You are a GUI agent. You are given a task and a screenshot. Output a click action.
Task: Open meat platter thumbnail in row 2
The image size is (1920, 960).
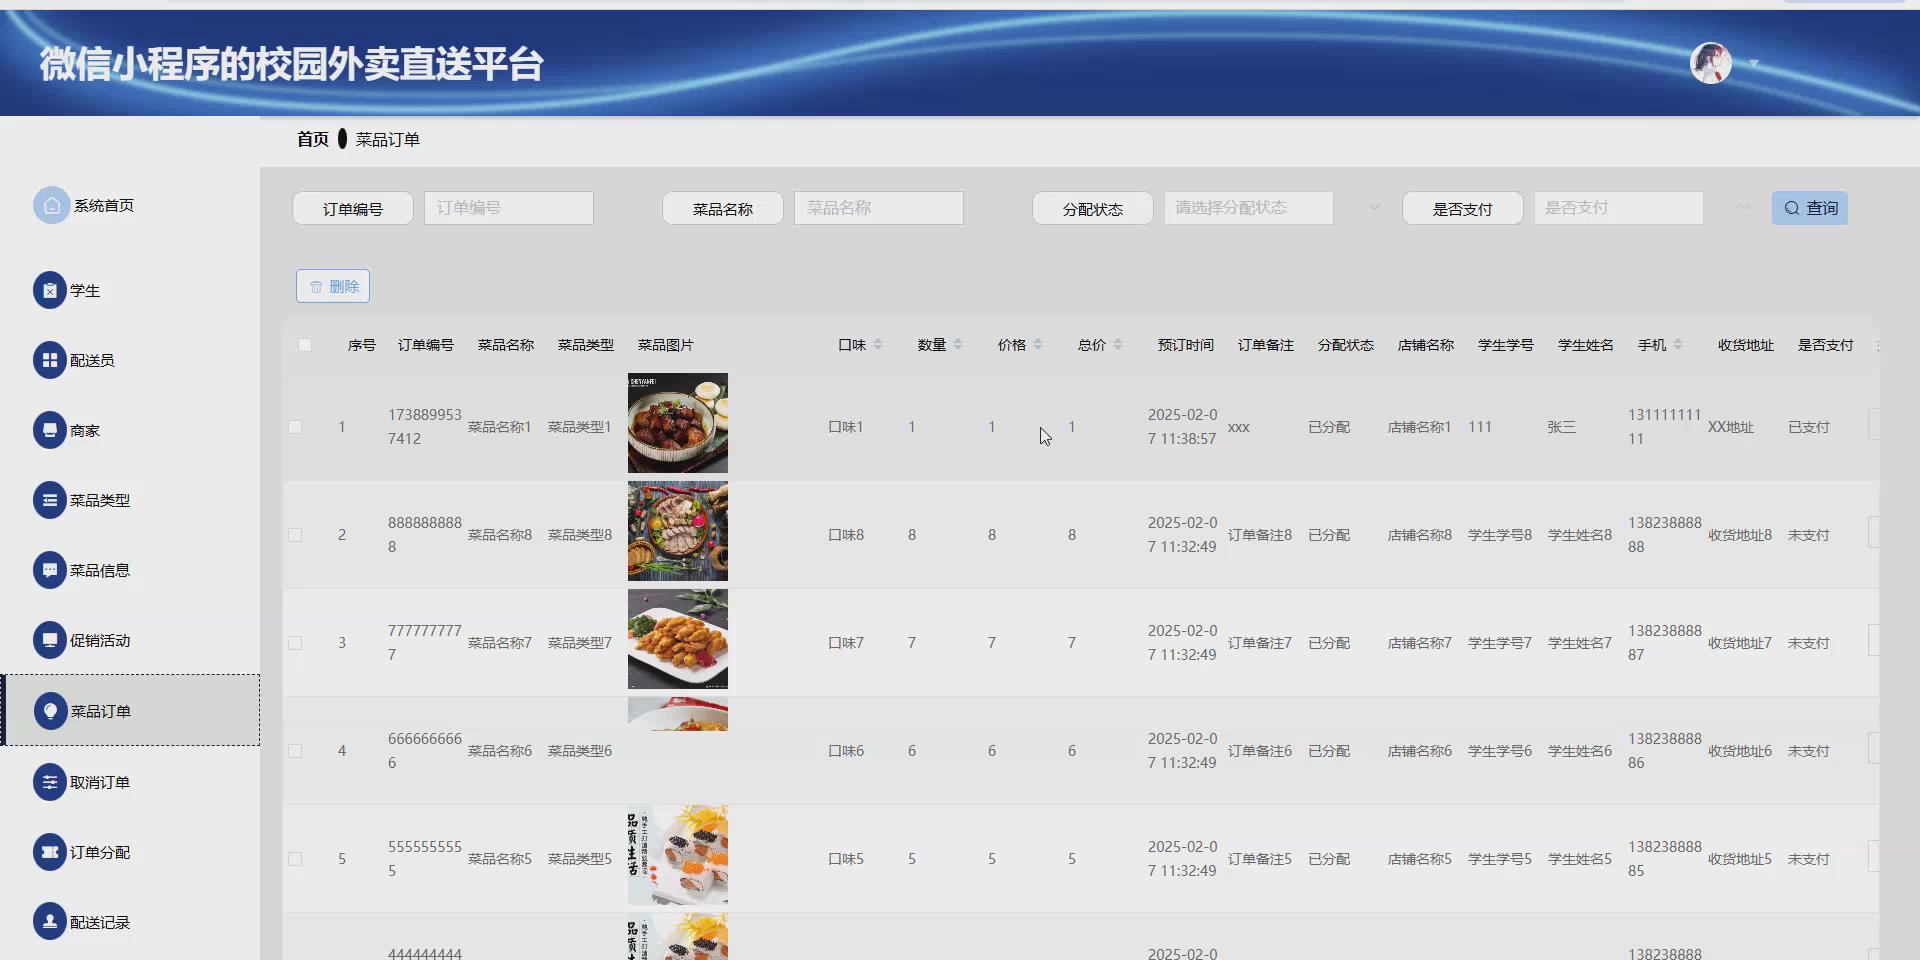pos(678,531)
